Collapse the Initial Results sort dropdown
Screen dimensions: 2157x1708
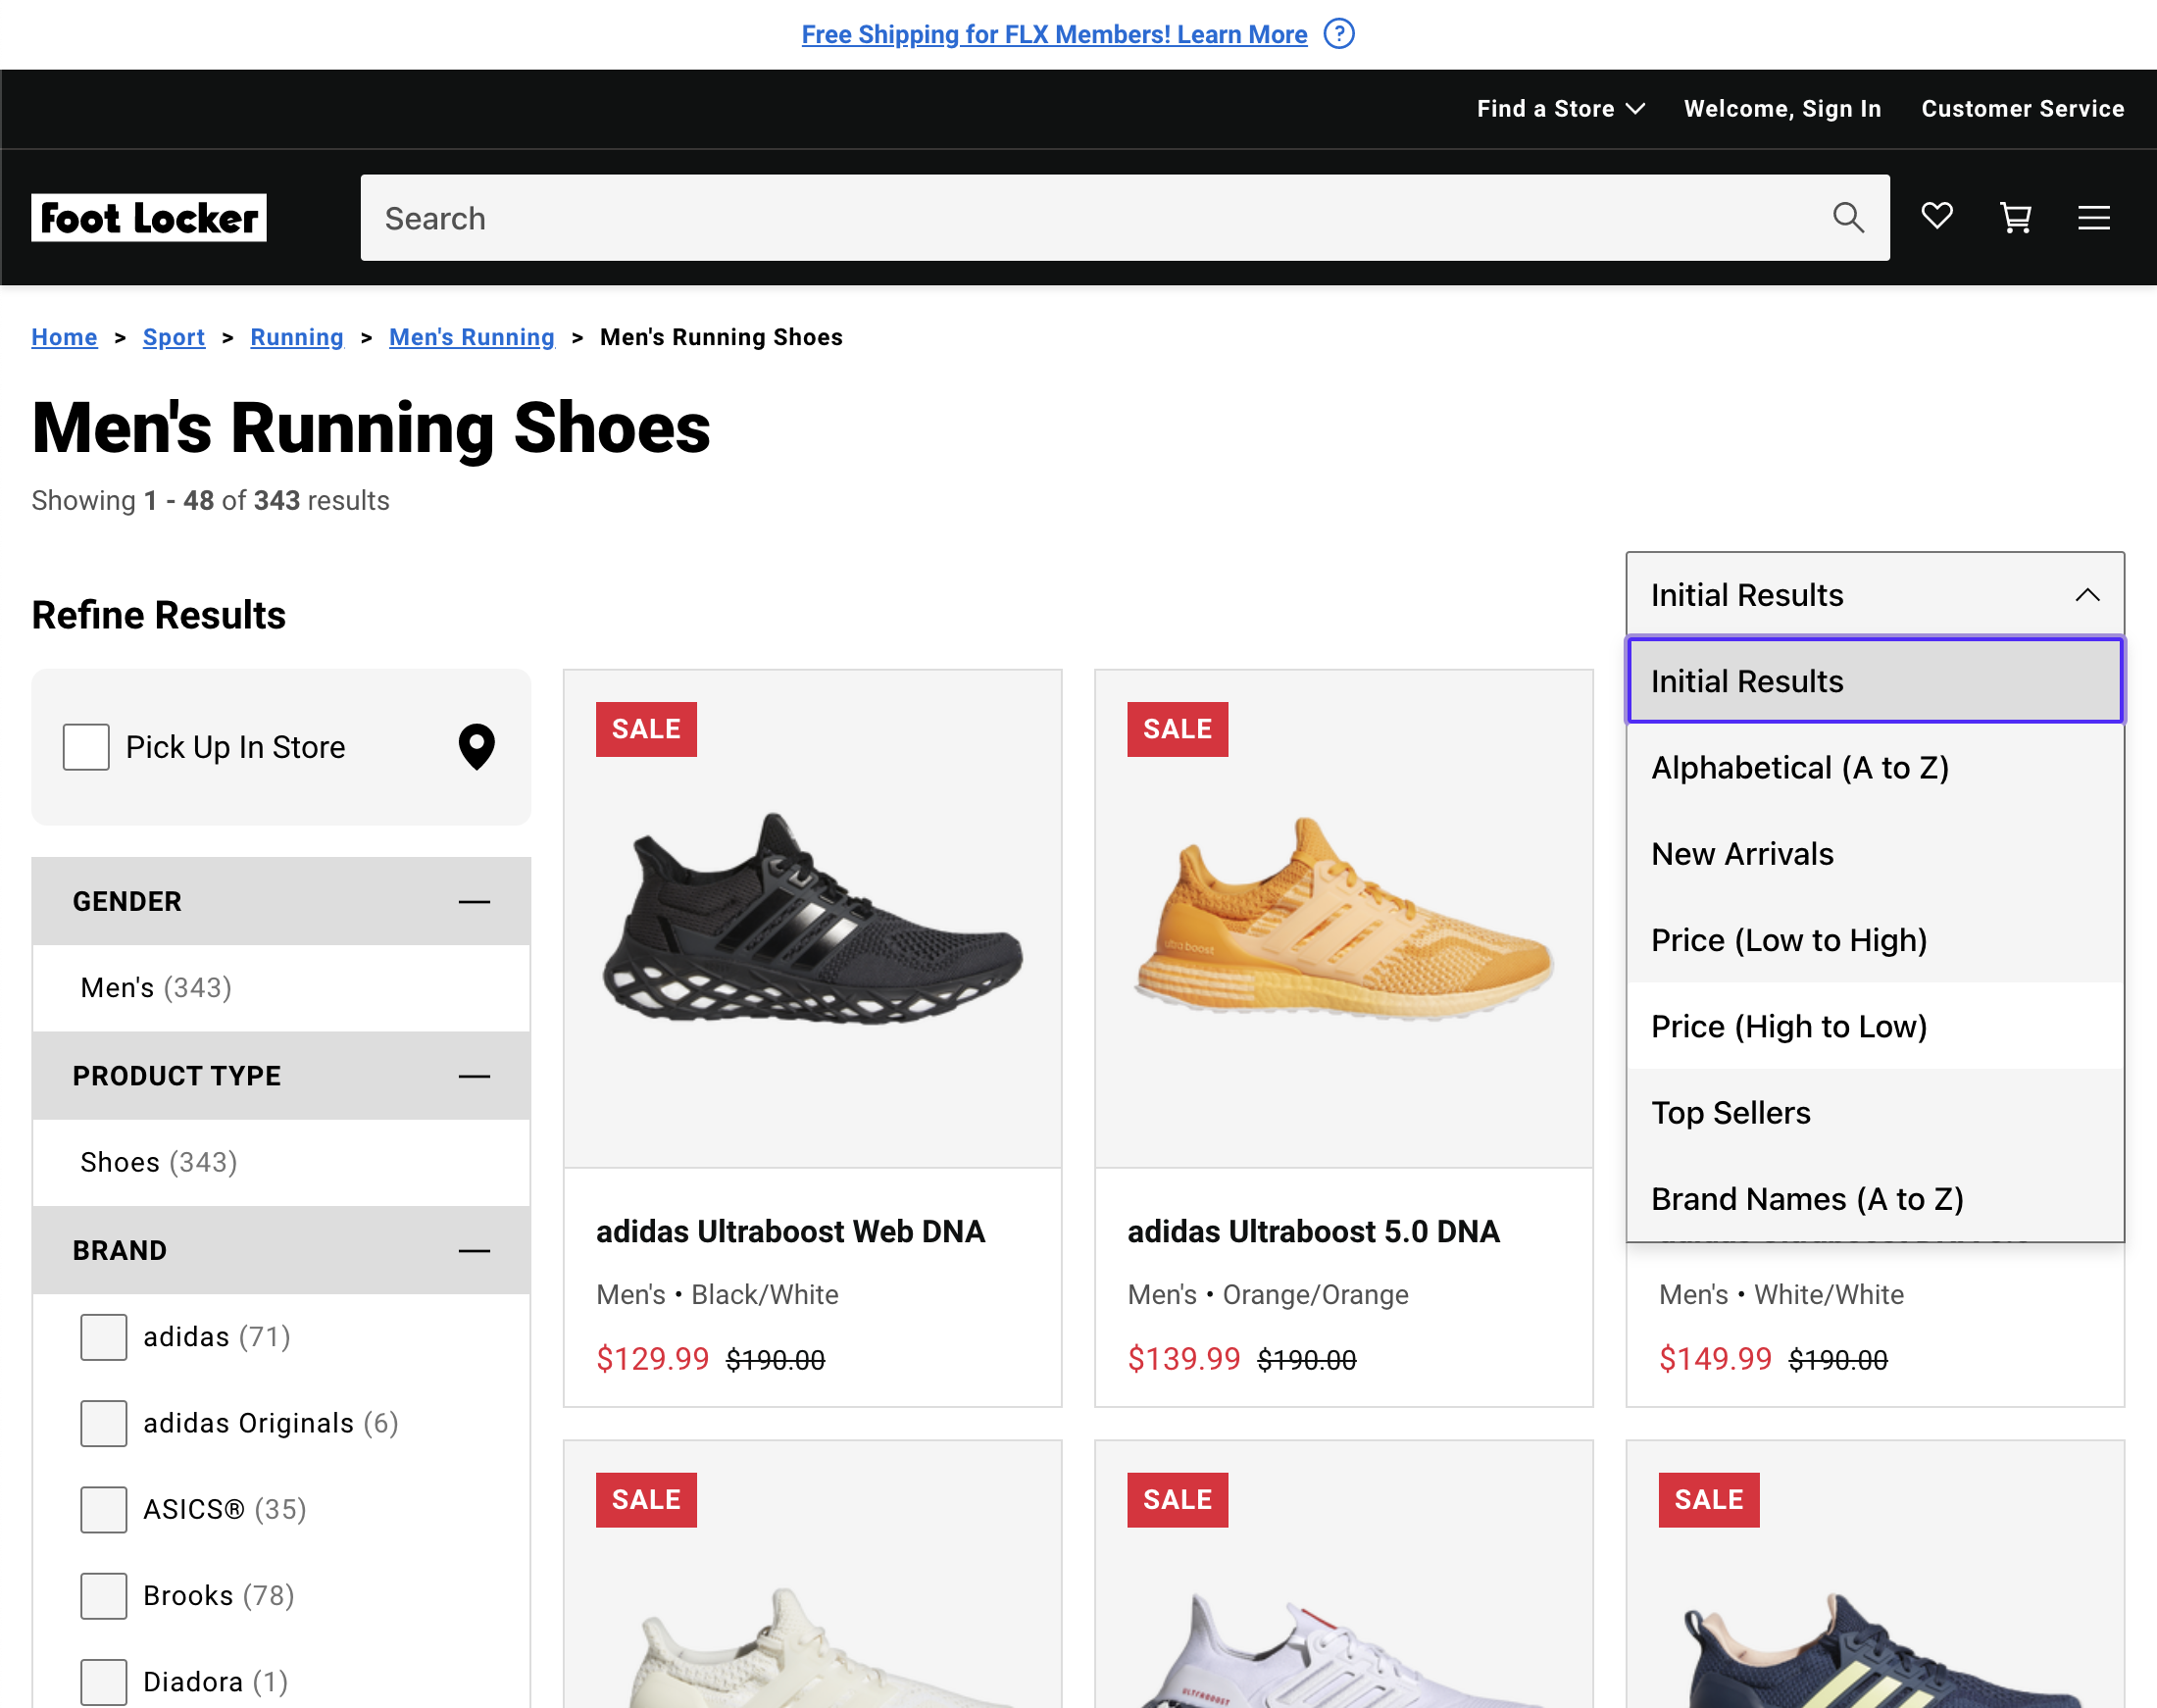pos(2088,594)
